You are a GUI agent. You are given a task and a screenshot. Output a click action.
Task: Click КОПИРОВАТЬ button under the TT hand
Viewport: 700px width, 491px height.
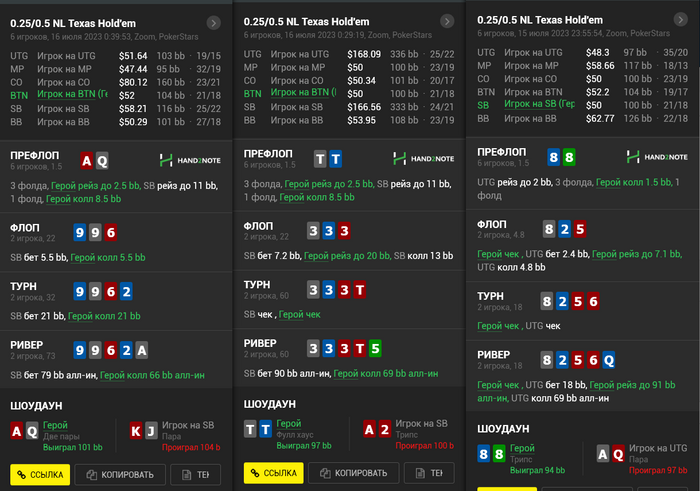tap(354, 473)
